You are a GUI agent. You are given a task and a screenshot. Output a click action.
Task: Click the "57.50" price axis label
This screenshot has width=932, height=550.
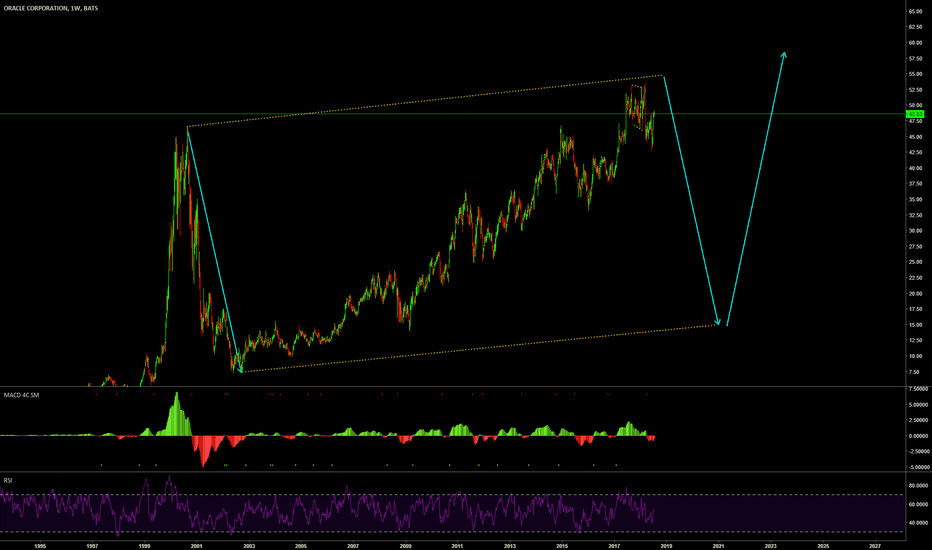tap(915, 58)
